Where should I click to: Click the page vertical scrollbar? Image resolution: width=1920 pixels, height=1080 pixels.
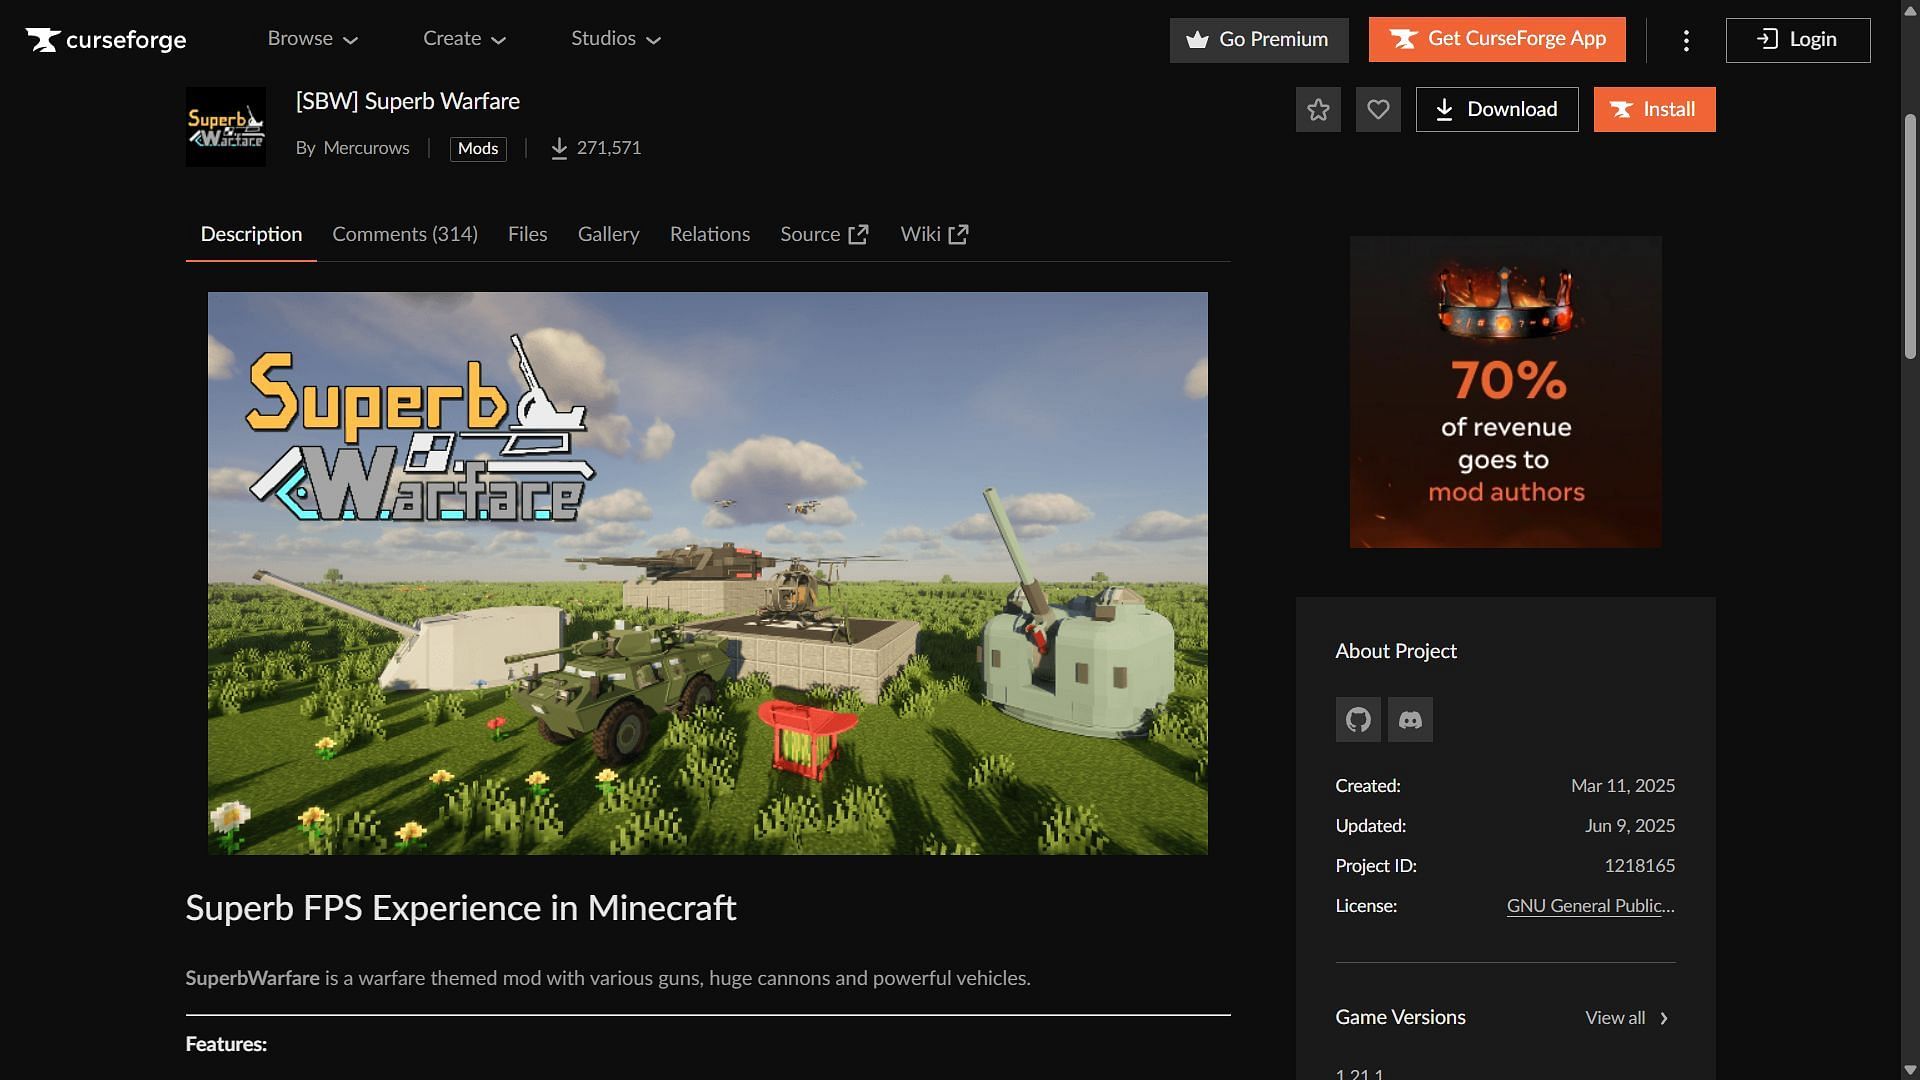[1910, 235]
